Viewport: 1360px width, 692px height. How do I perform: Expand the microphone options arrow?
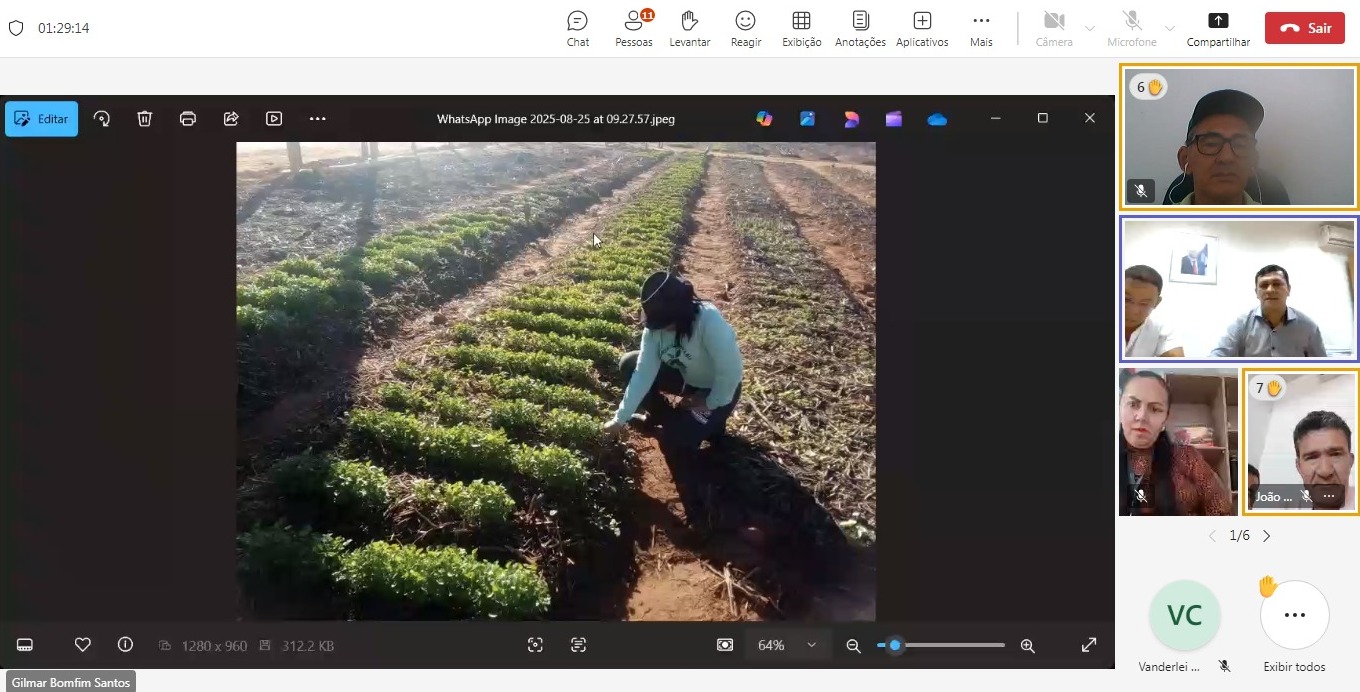1169,28
